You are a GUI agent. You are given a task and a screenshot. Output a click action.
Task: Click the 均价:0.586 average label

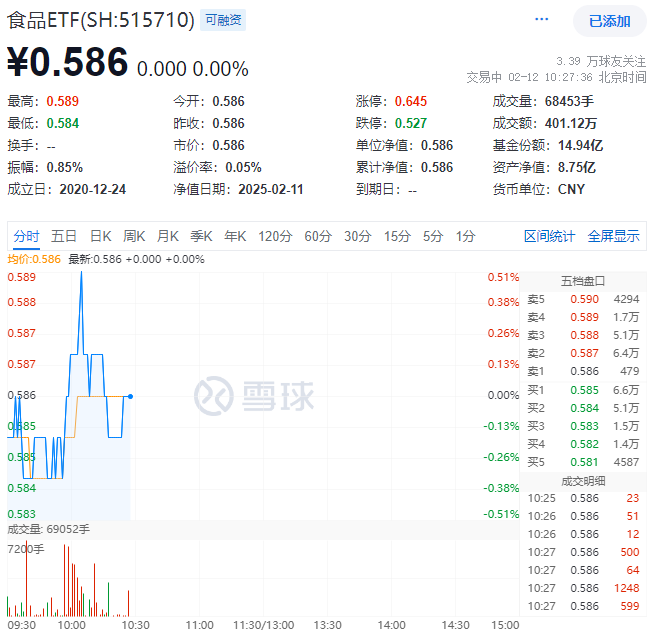[x=34, y=259]
